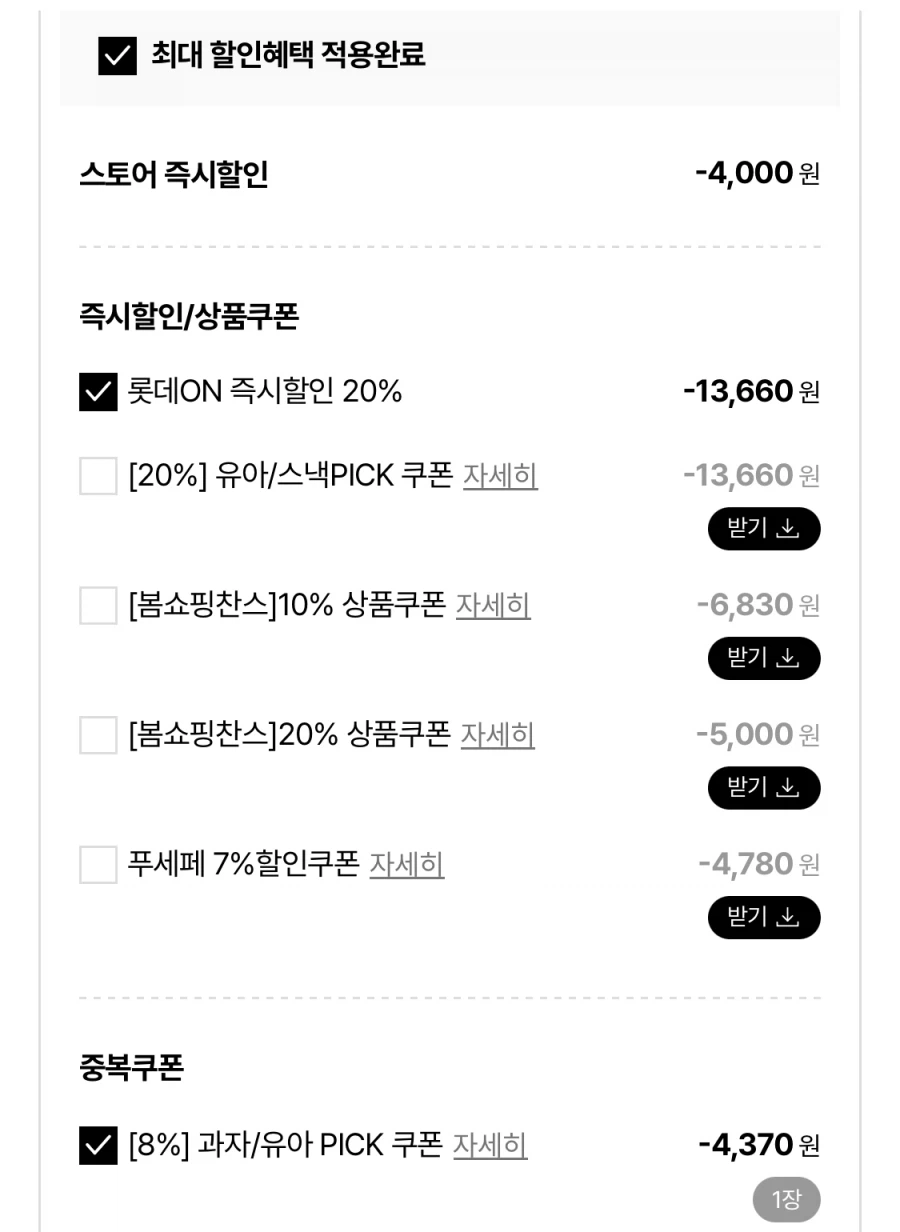Click the 롯데ON 즉시할인 20% label text
This screenshot has height=1232, width=900.
(x=265, y=392)
